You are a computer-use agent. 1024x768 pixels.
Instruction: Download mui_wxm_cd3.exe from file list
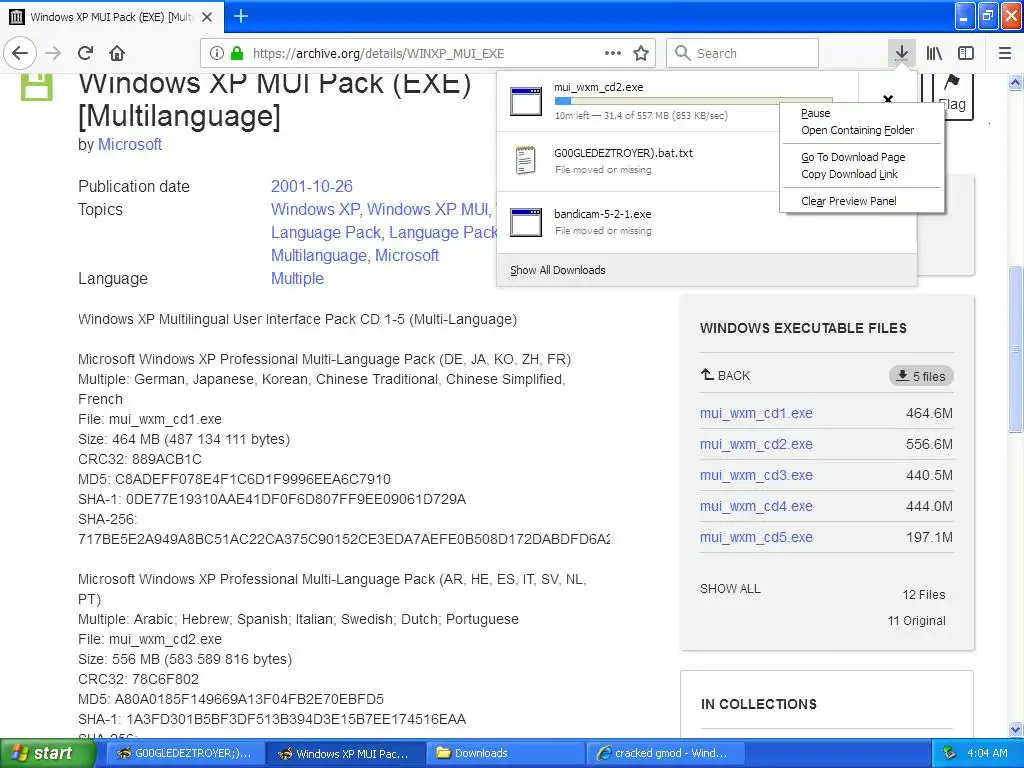tap(756, 475)
